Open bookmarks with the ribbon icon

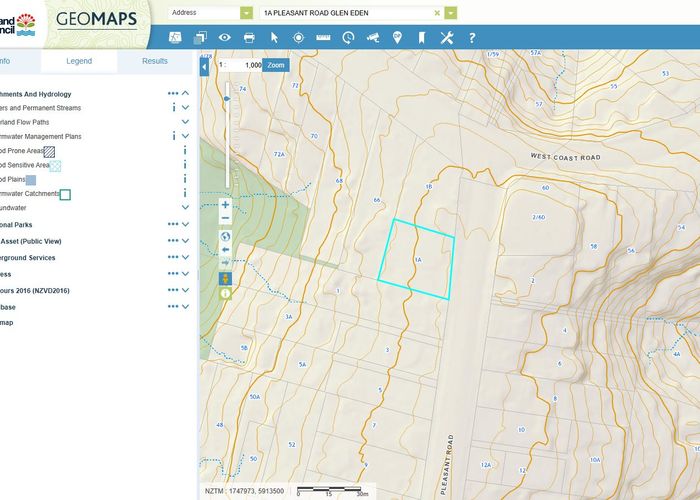tap(421, 38)
